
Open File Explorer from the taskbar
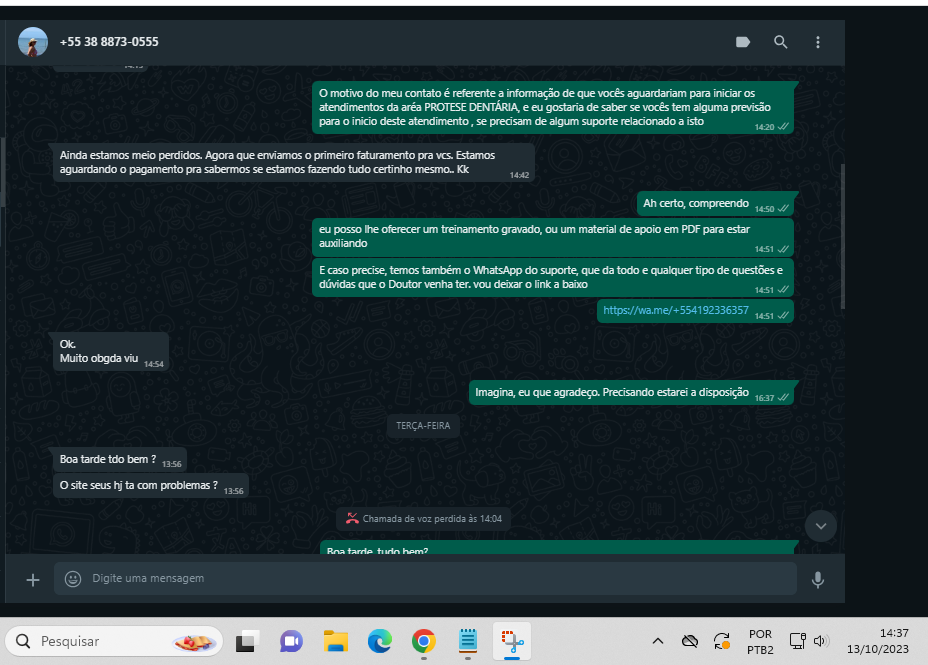(336, 641)
